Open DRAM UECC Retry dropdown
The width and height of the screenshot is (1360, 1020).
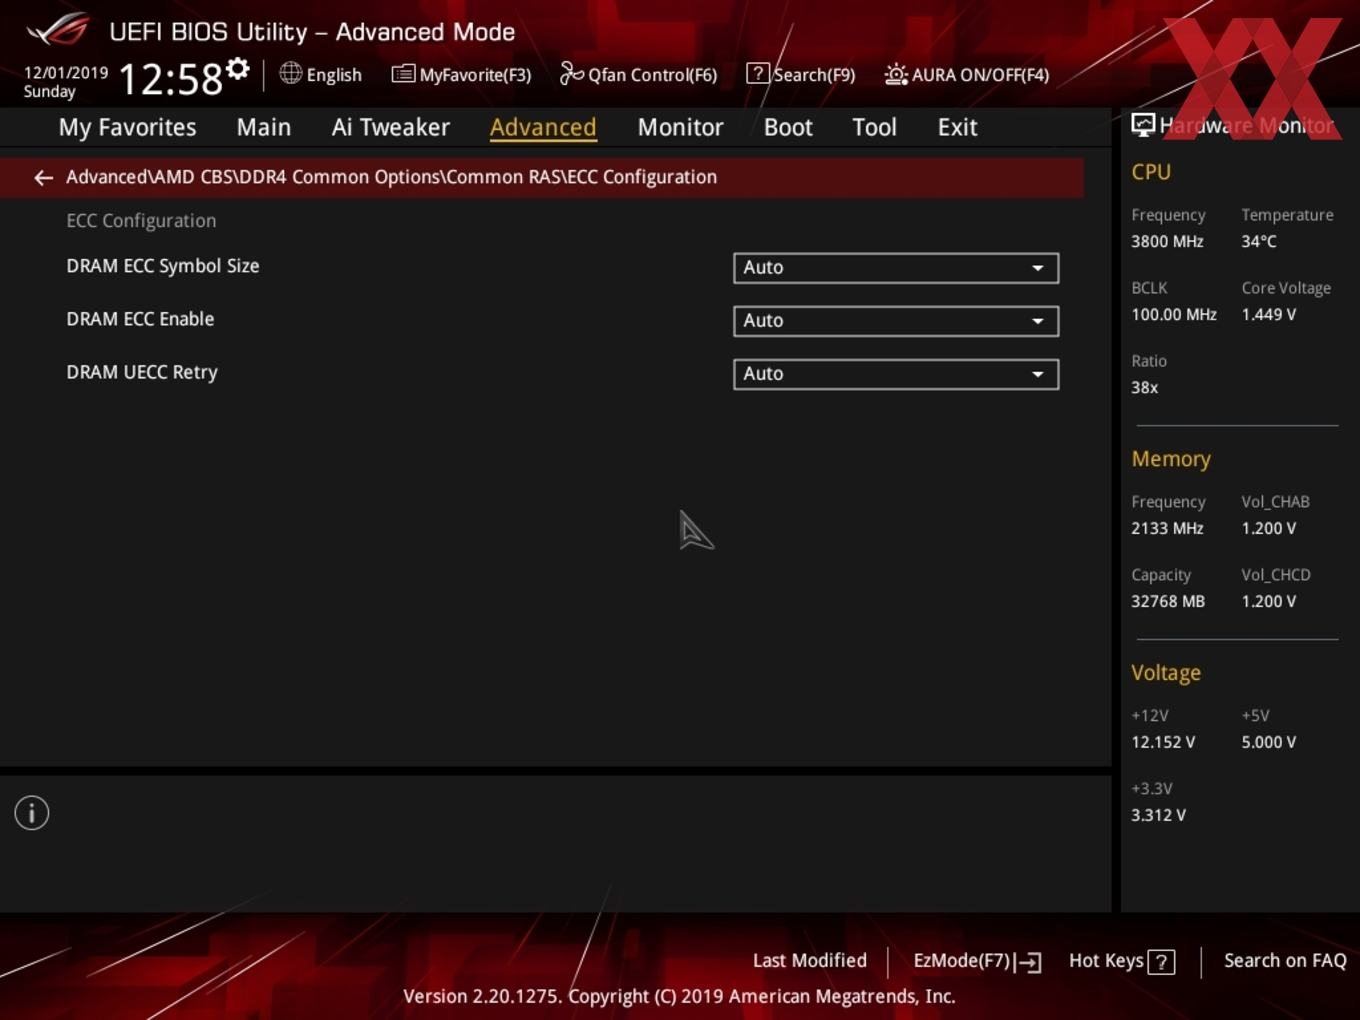(x=896, y=374)
